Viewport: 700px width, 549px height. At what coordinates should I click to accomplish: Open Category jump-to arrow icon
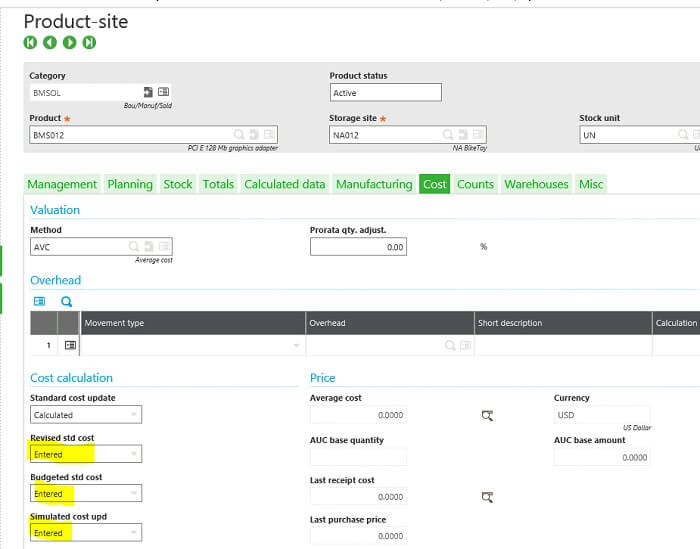tap(148, 92)
